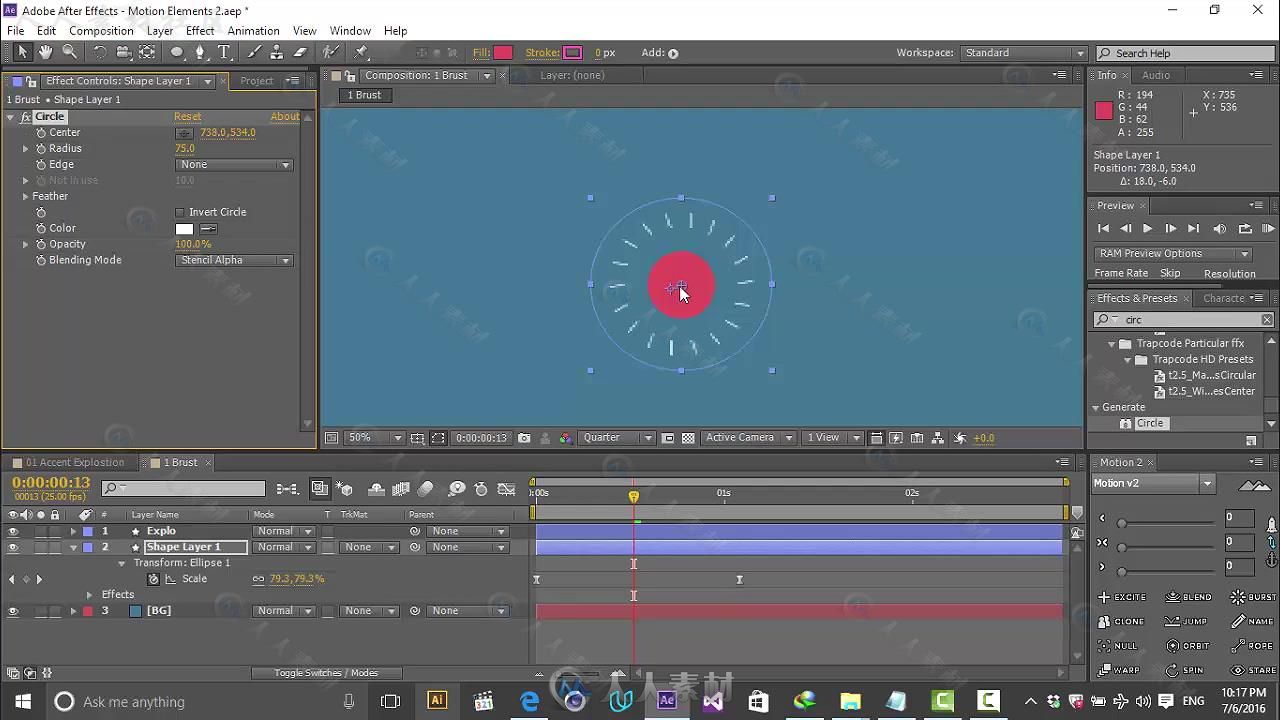The width and height of the screenshot is (1280, 720).
Task: Toggle the Scale constrain proportions link
Action: point(259,579)
